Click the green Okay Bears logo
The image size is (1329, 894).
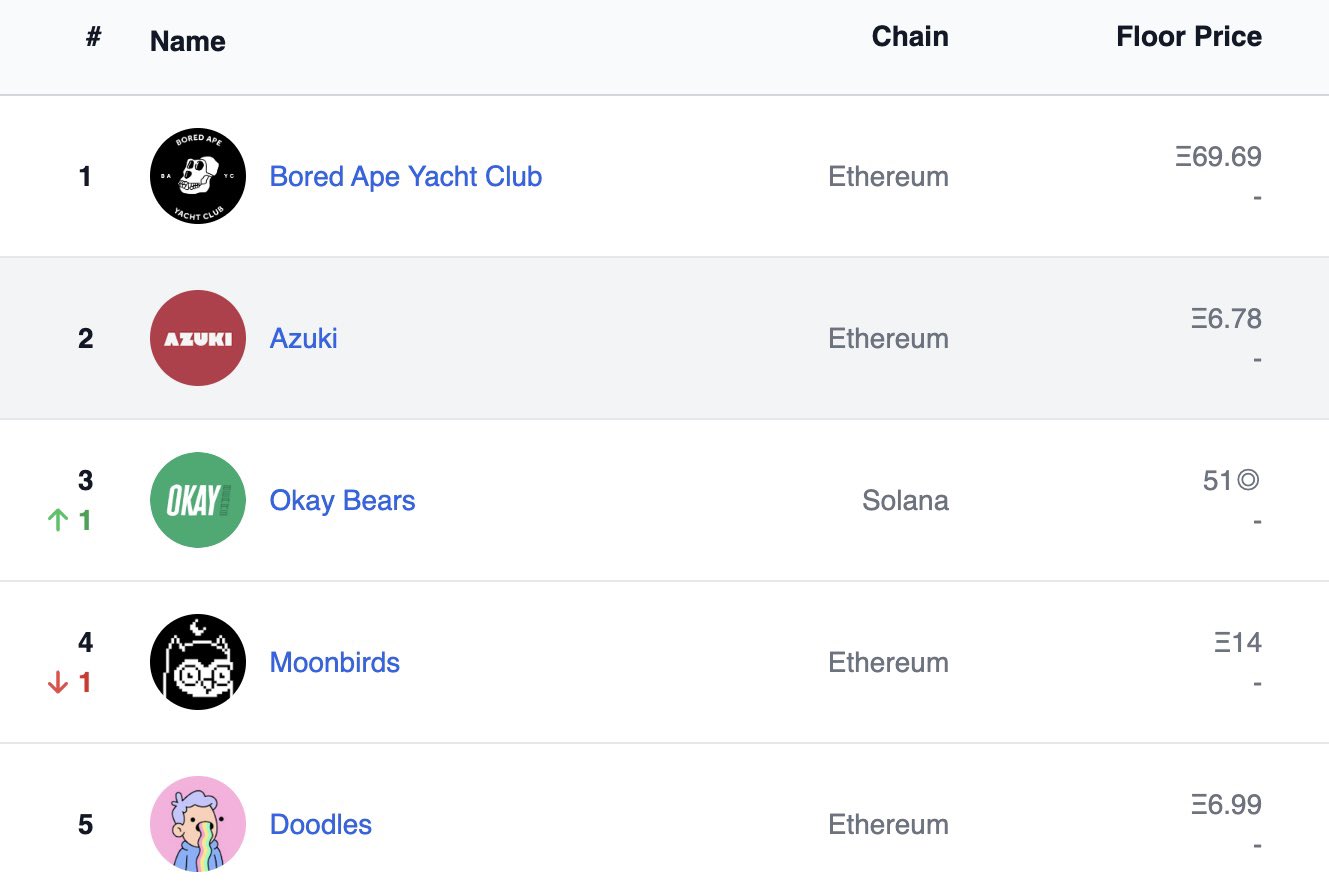click(x=198, y=500)
